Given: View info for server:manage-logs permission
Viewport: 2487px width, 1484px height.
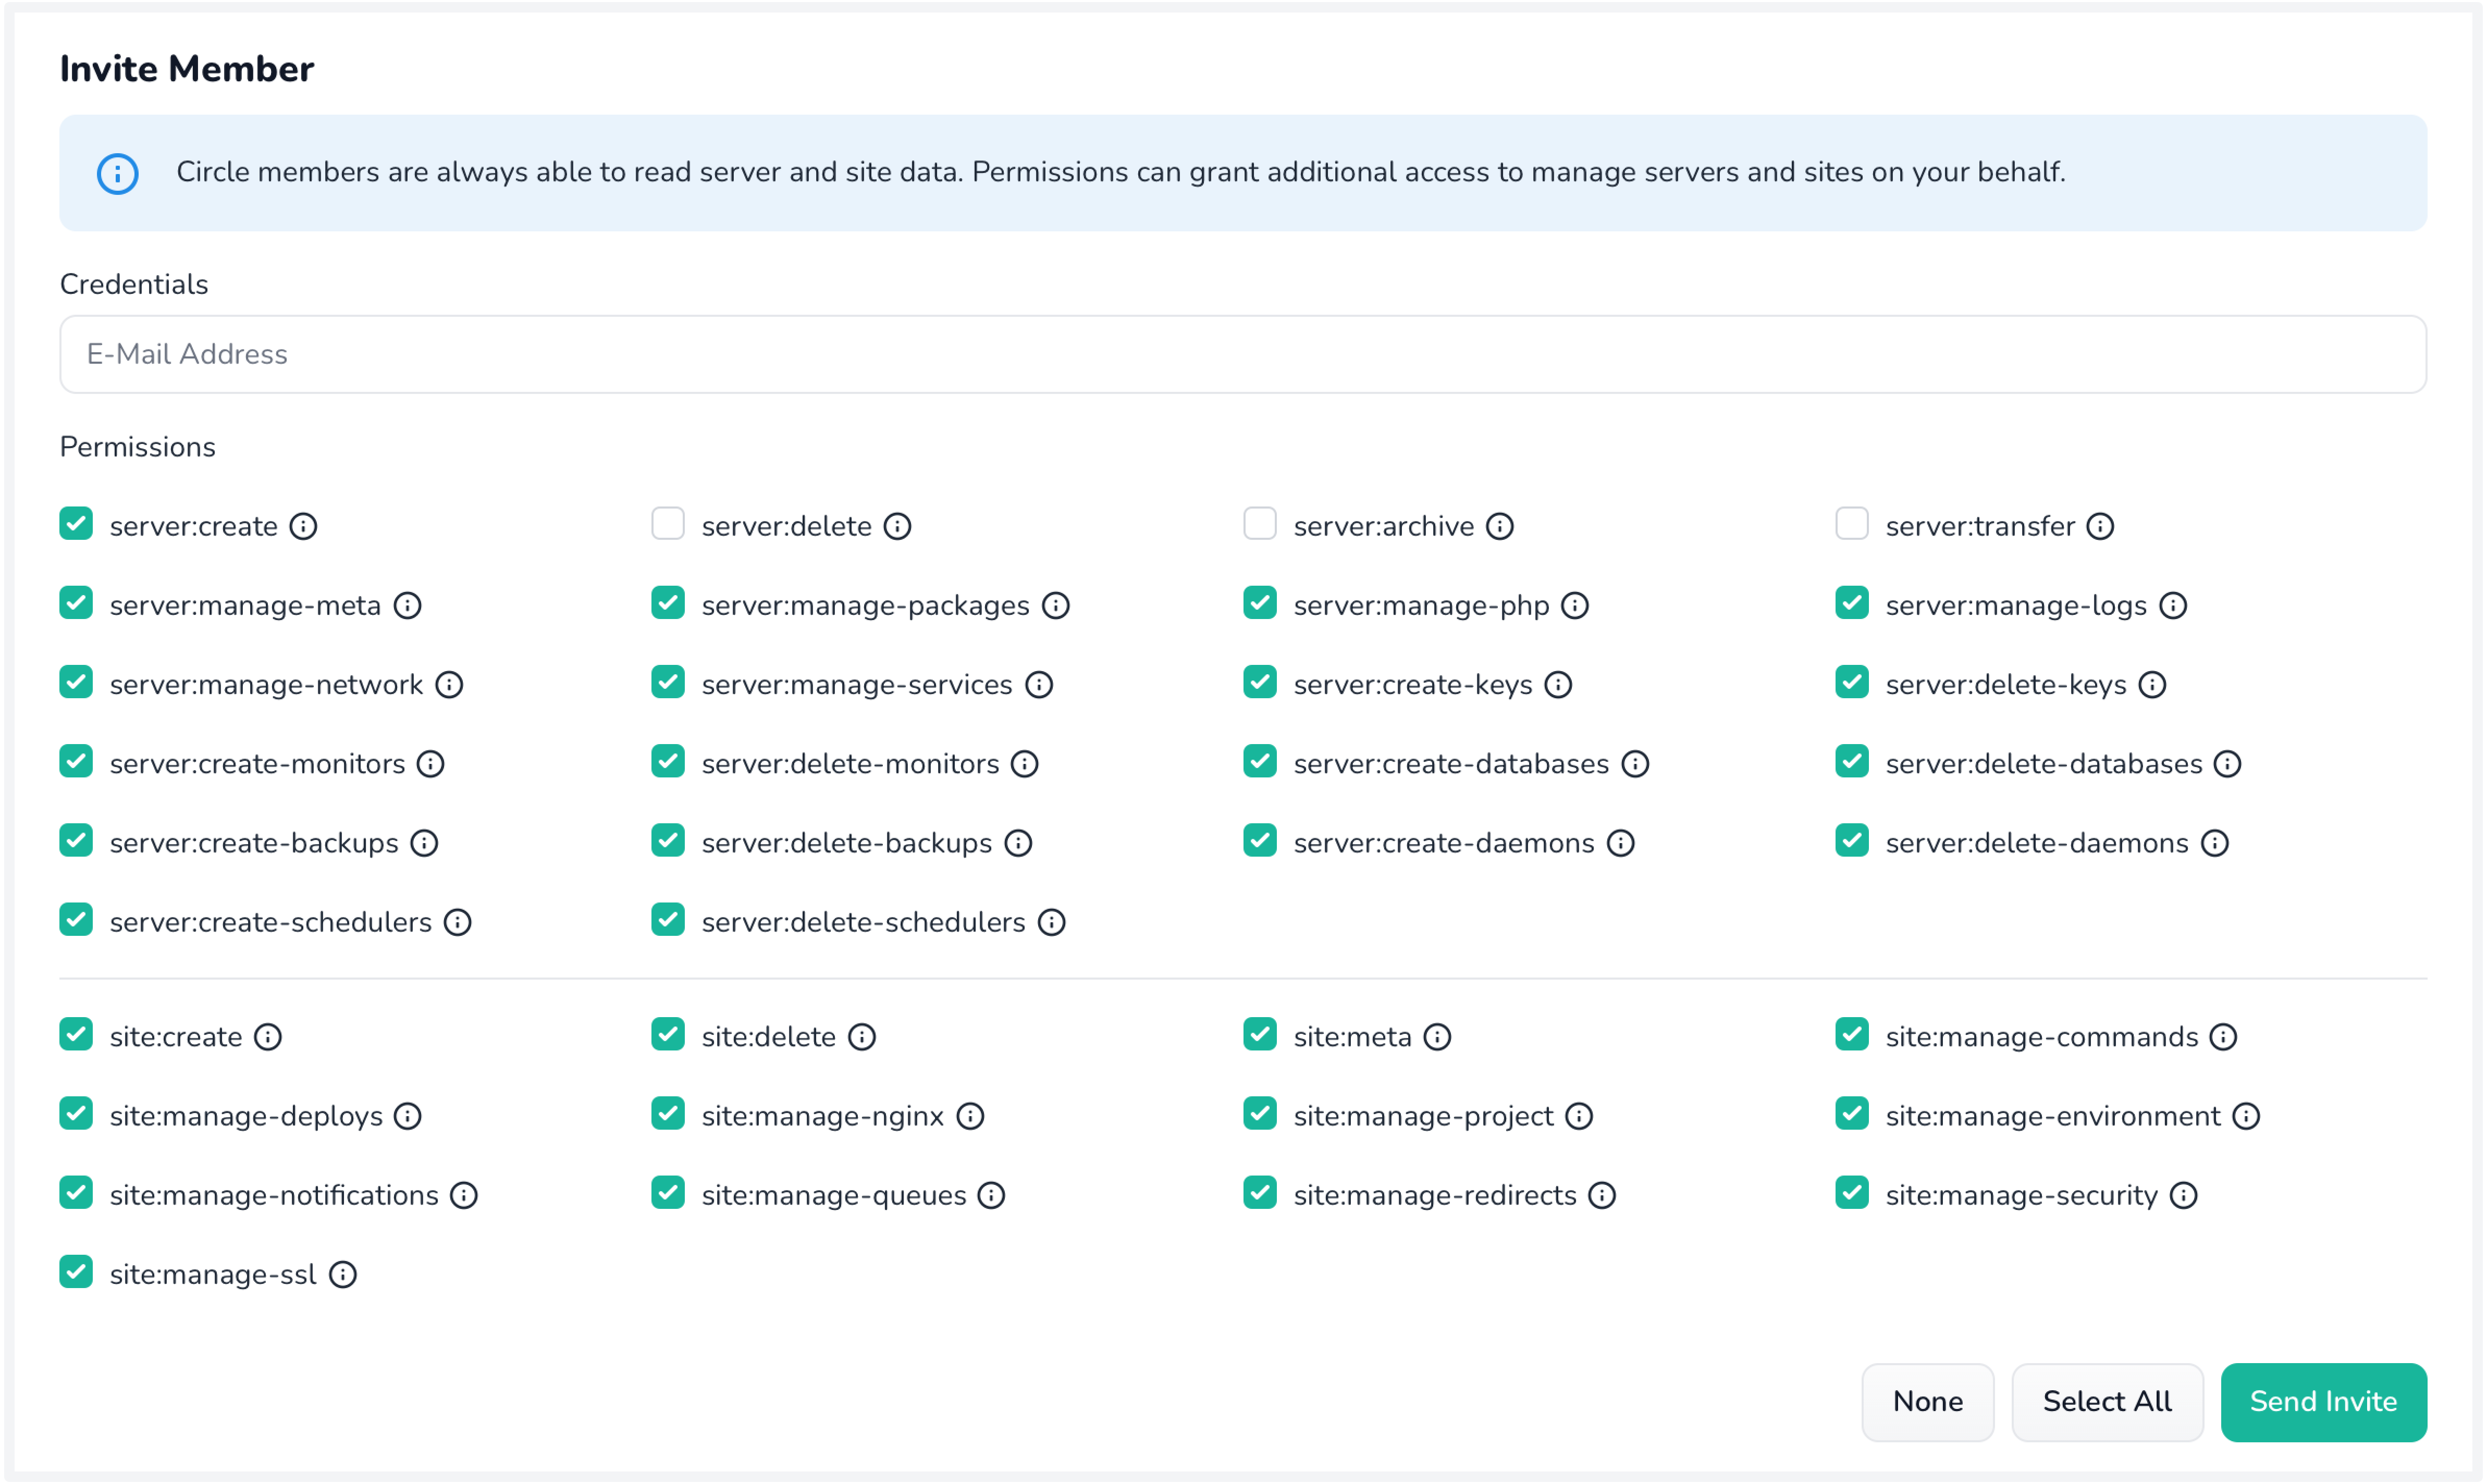Looking at the screenshot, I should coord(2173,605).
